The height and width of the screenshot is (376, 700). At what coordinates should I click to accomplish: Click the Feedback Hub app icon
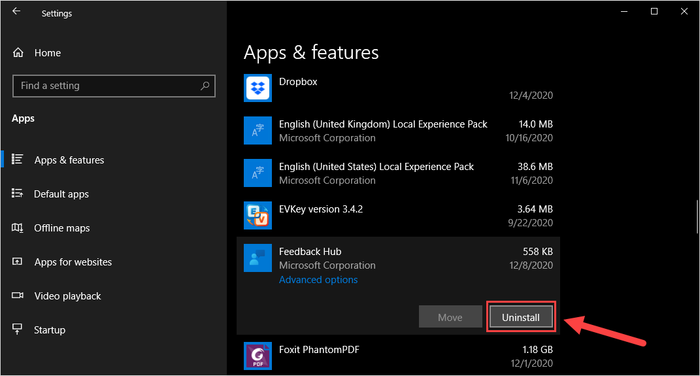click(258, 258)
